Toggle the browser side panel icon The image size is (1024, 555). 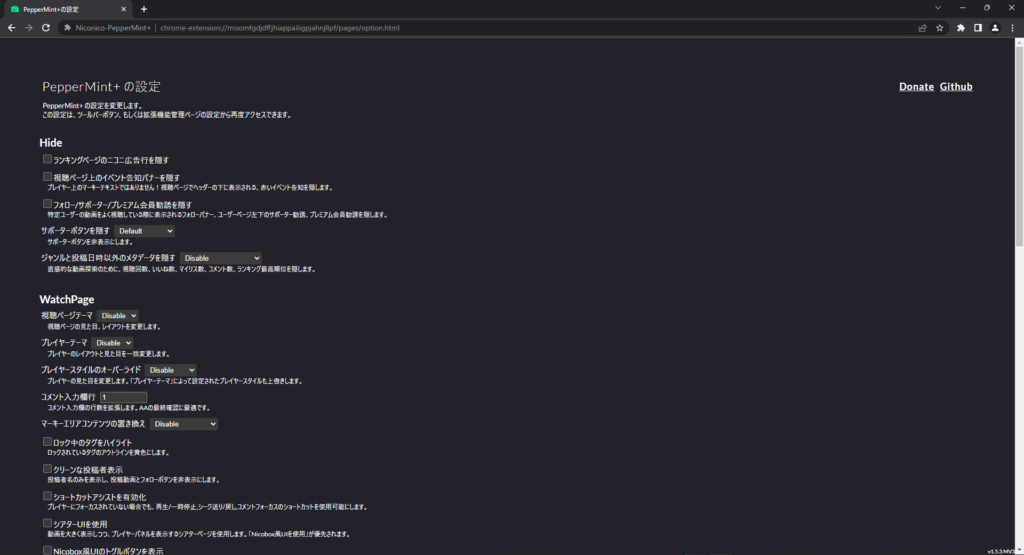point(978,28)
